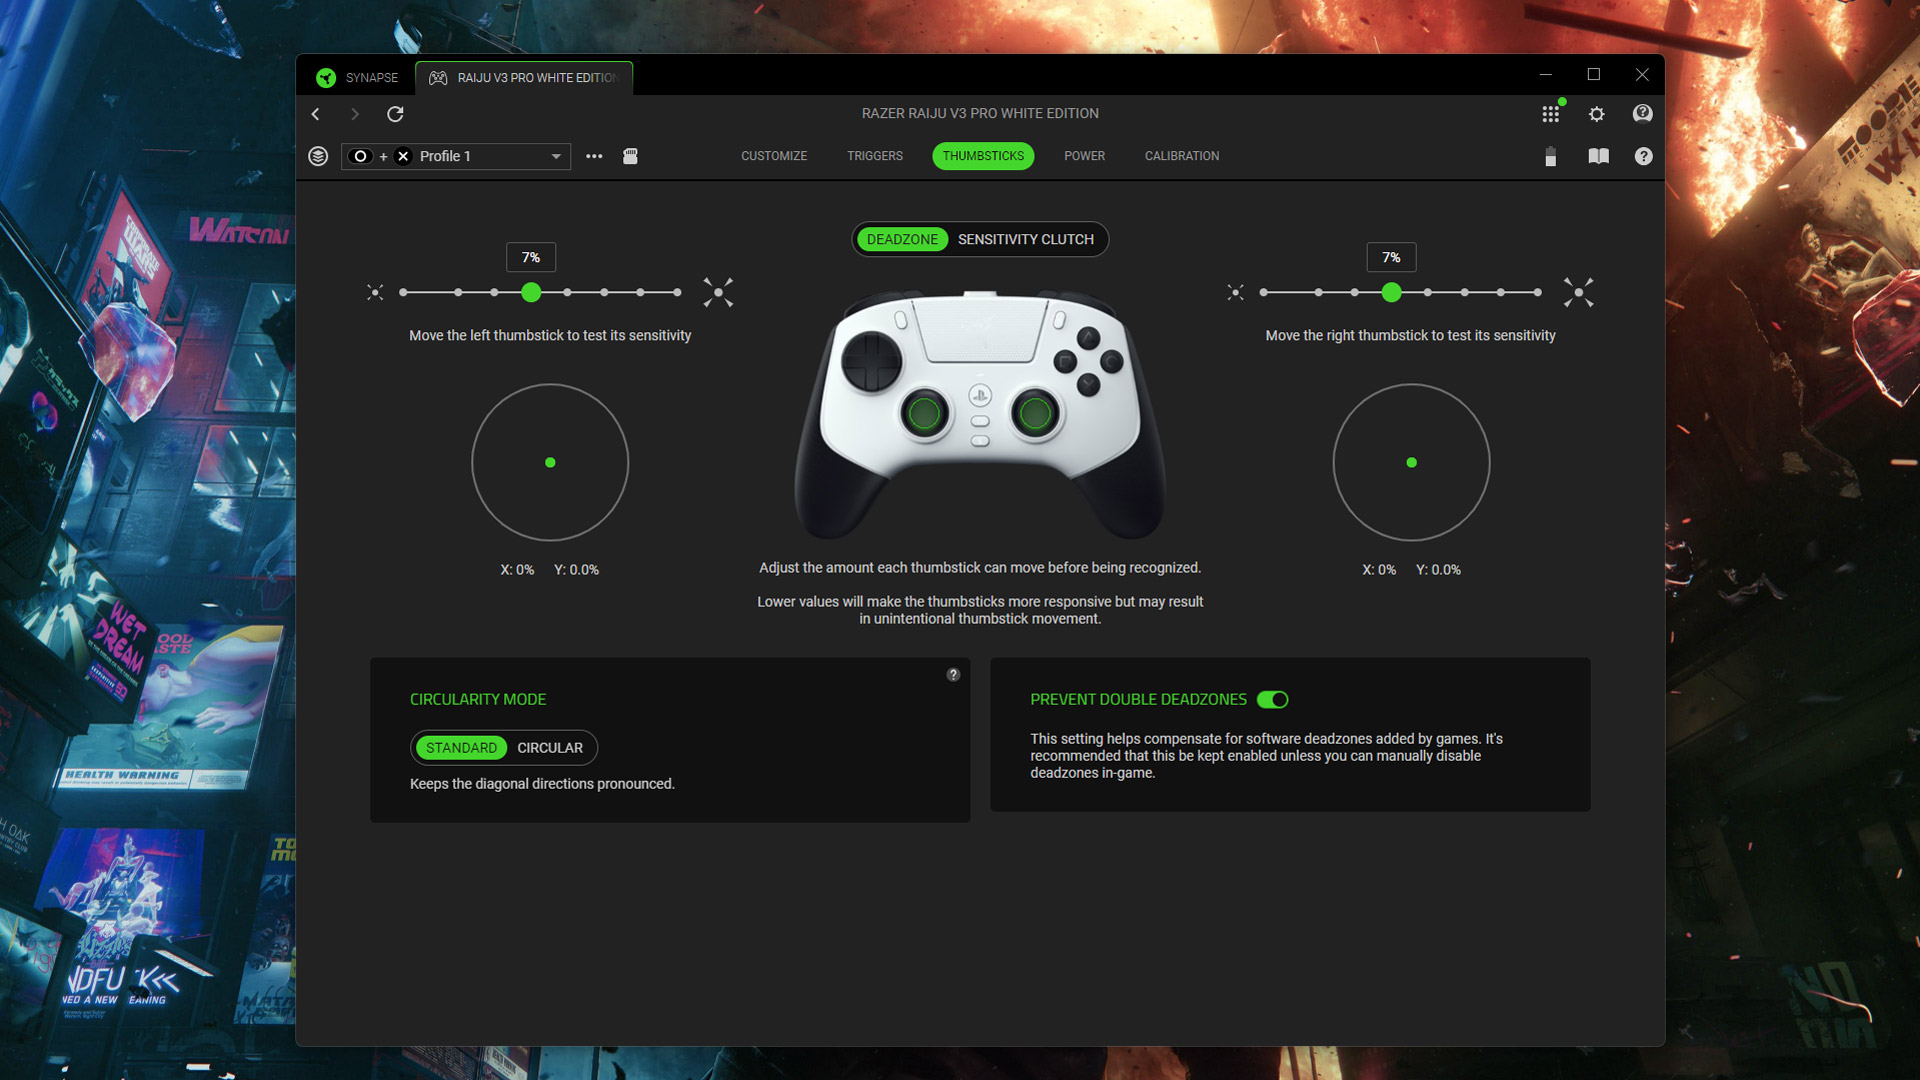Select the Standard circularity button
Image resolution: width=1920 pixels, height=1080 pixels.
click(x=461, y=748)
